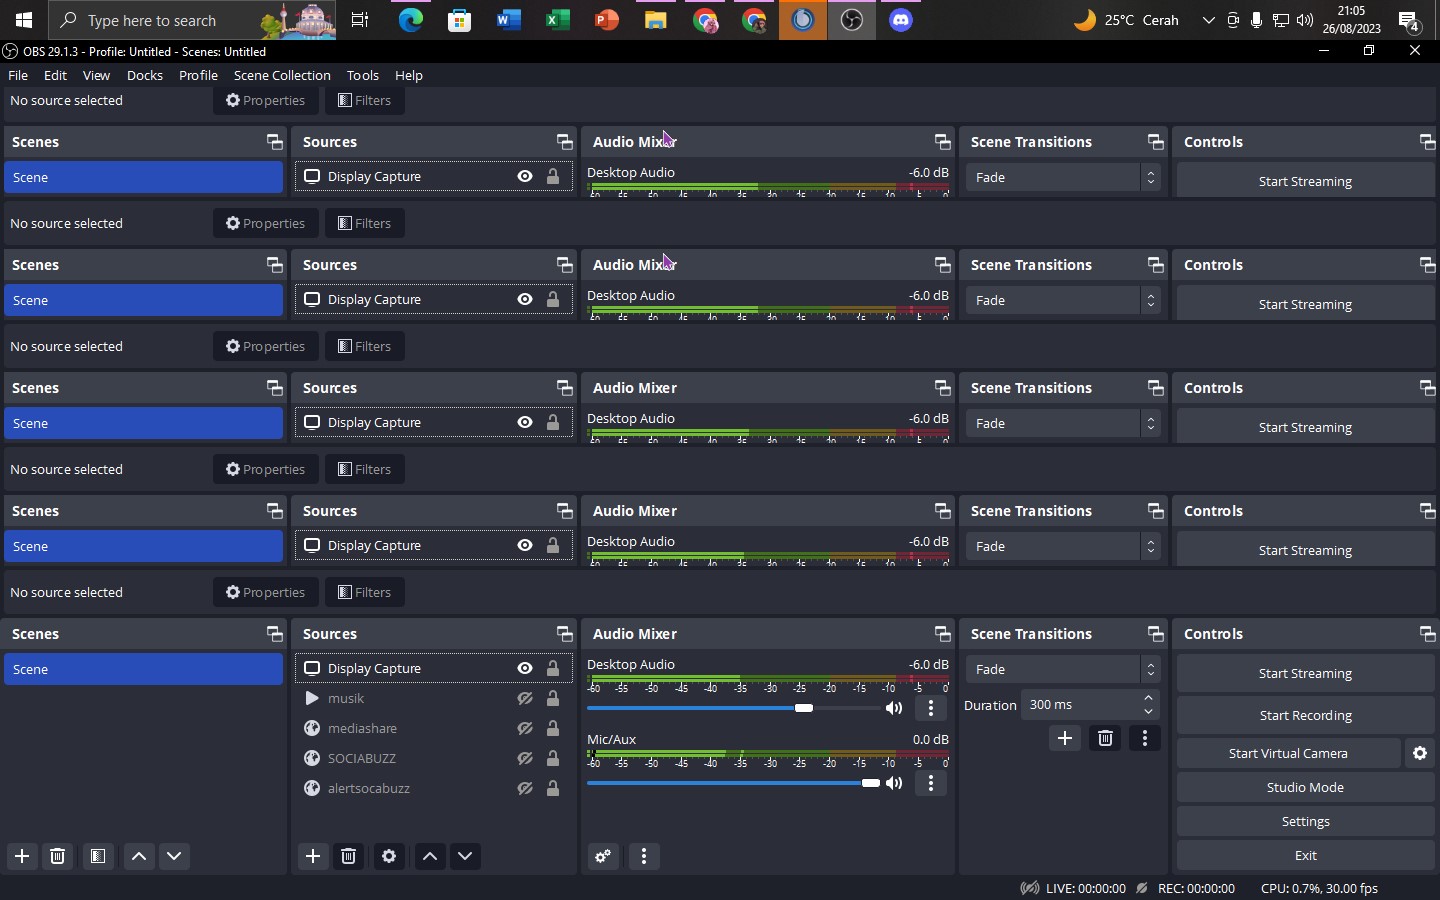Open scene filters icon in Scenes toolbar
The image size is (1440, 900).
(x=98, y=856)
